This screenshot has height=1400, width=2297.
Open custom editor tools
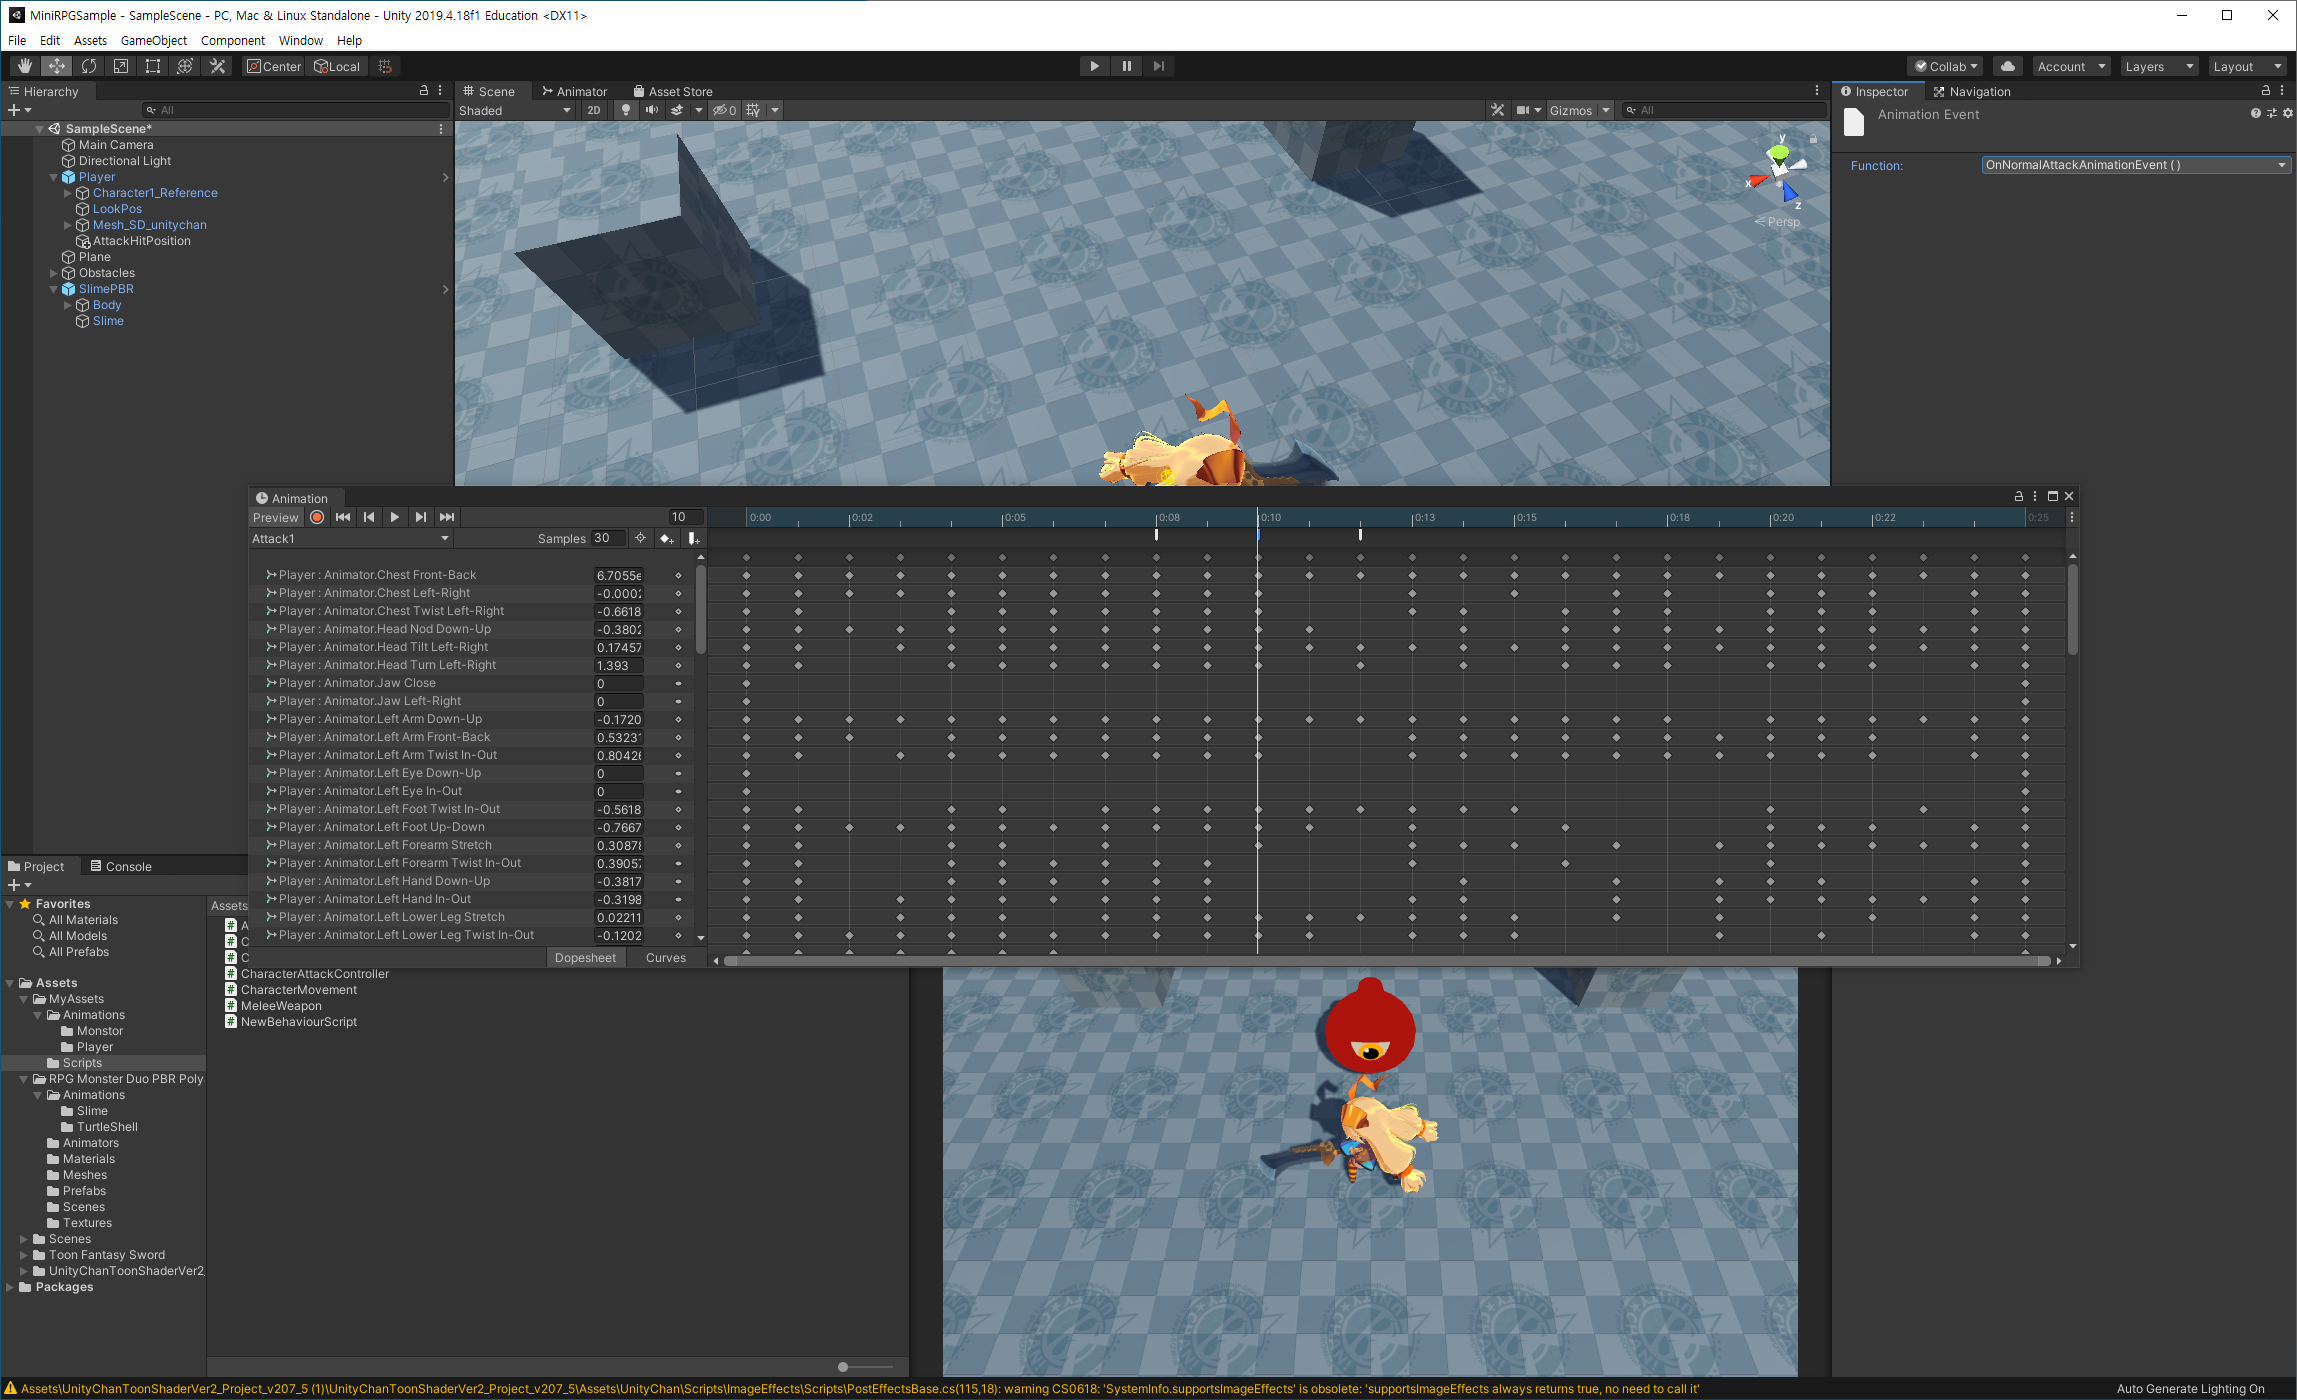217,66
